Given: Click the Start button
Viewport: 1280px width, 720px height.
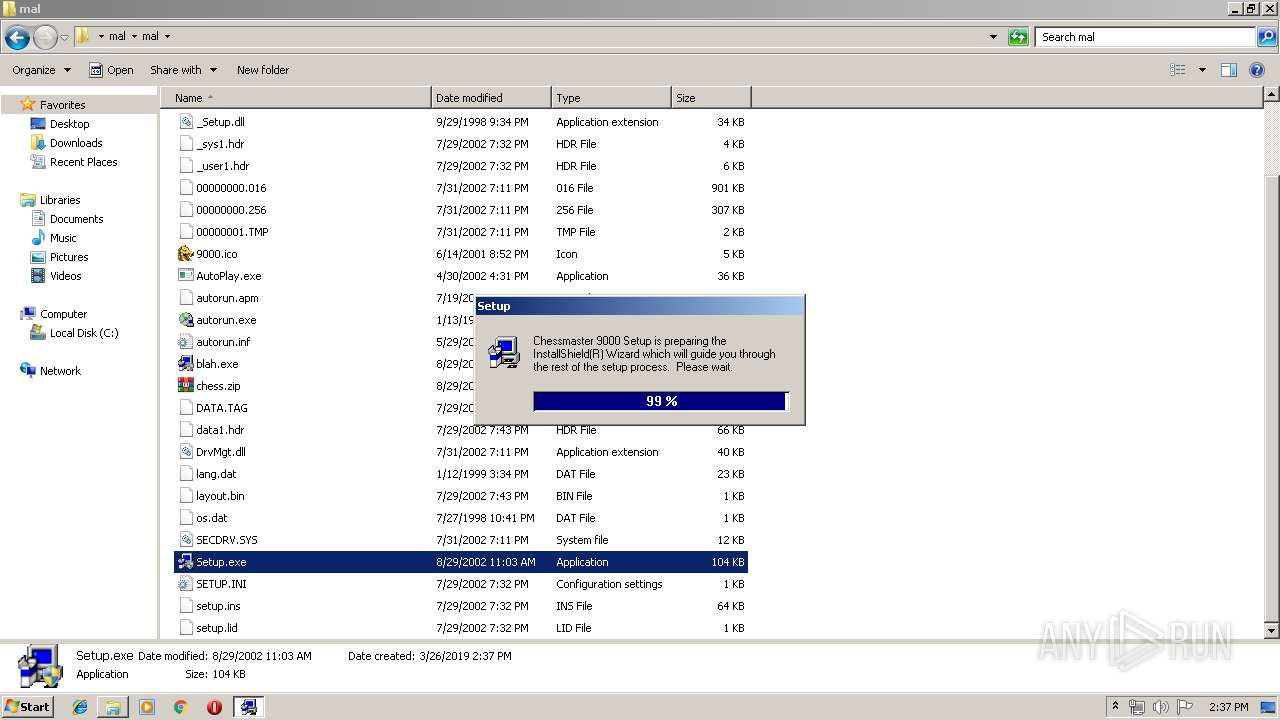Looking at the screenshot, I should 27,706.
